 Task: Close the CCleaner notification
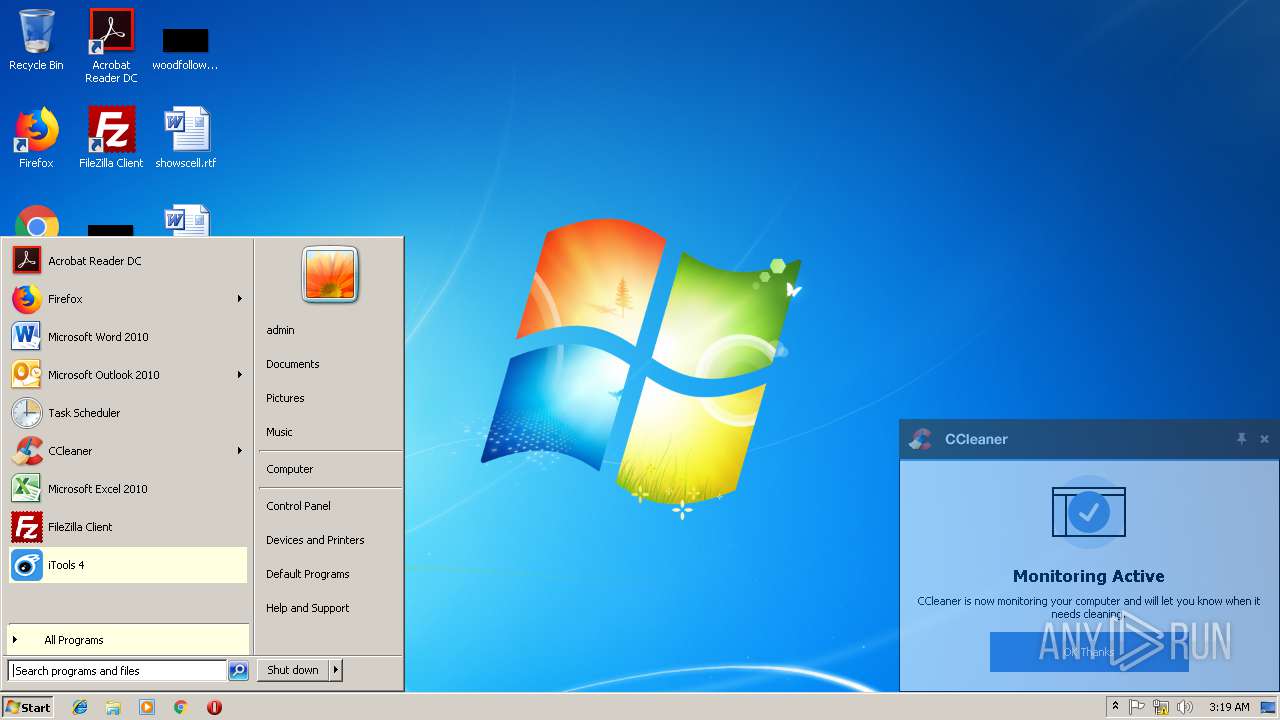tap(1264, 439)
